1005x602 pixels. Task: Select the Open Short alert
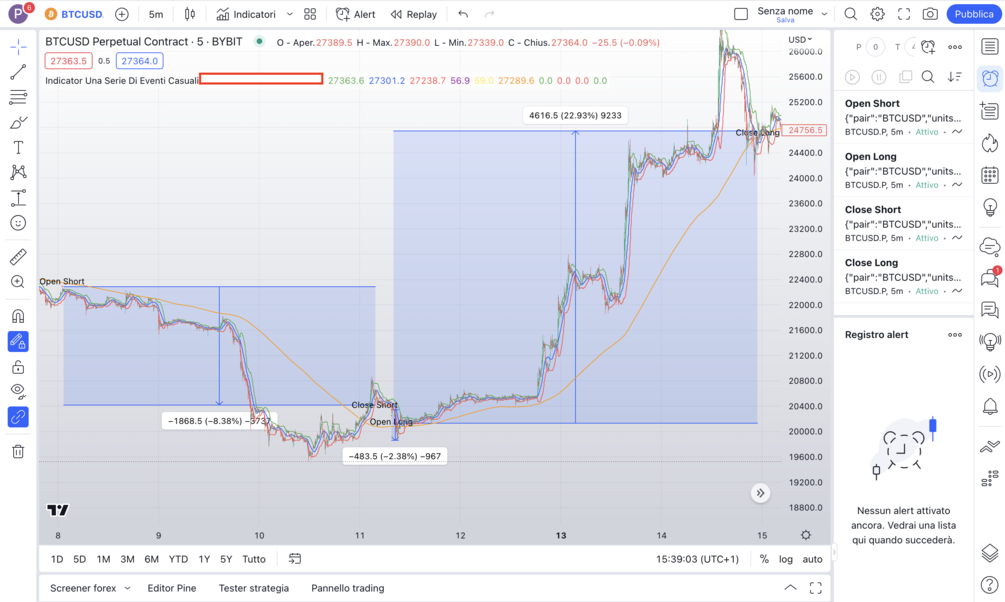coord(904,117)
